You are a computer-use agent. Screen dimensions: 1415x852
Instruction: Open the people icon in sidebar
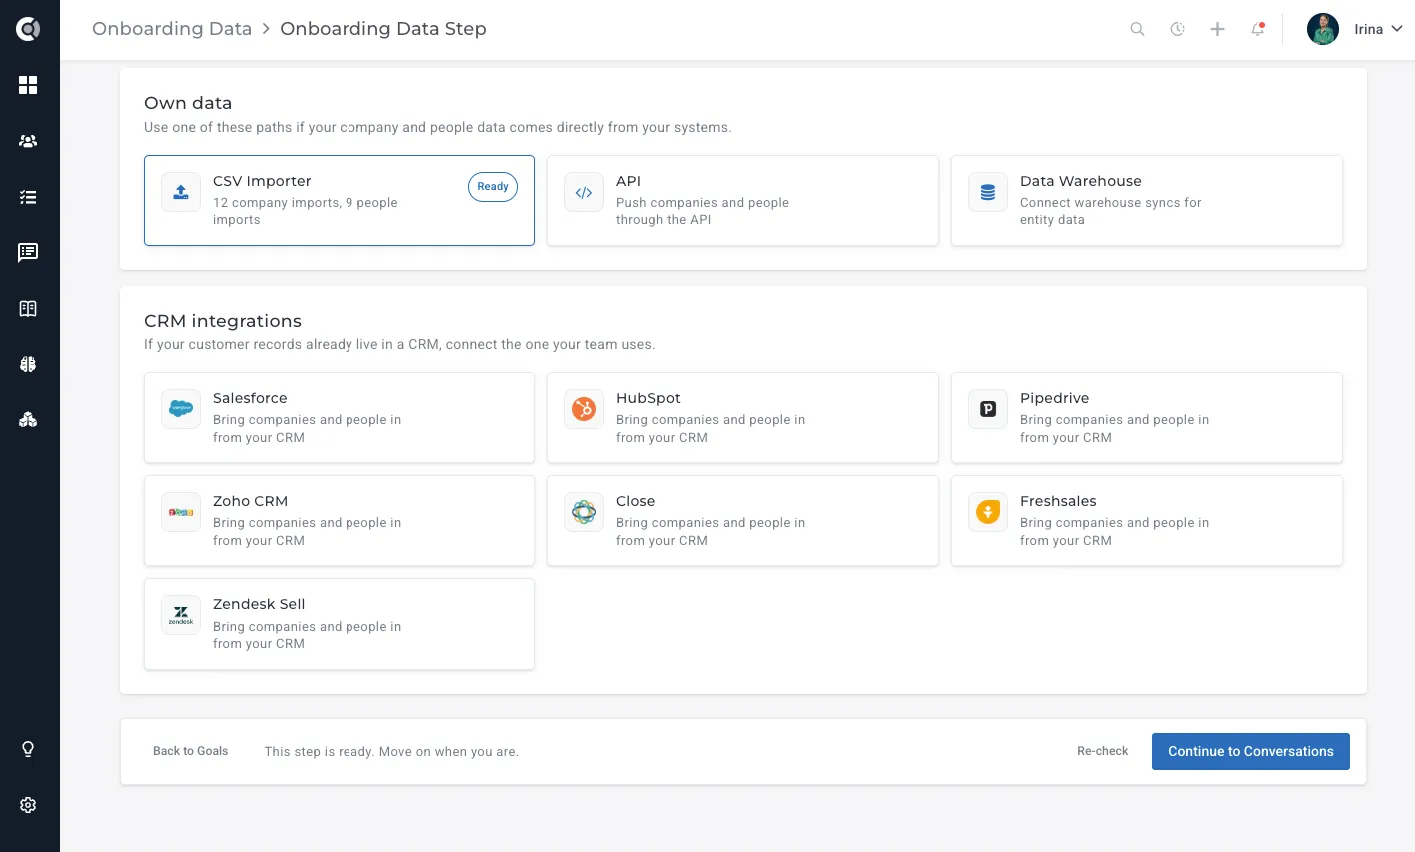28,141
